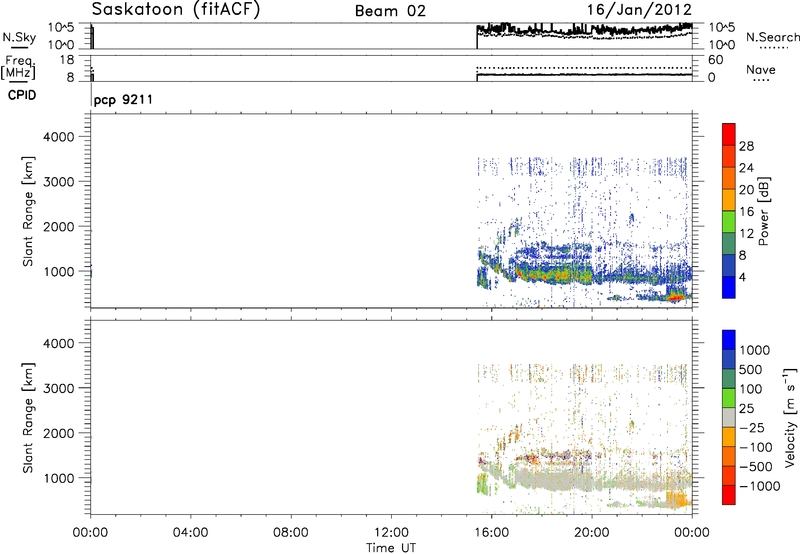Click the pcp 9211 text
Image resolution: width=800 pixels, height=554 pixels.
coord(123,99)
